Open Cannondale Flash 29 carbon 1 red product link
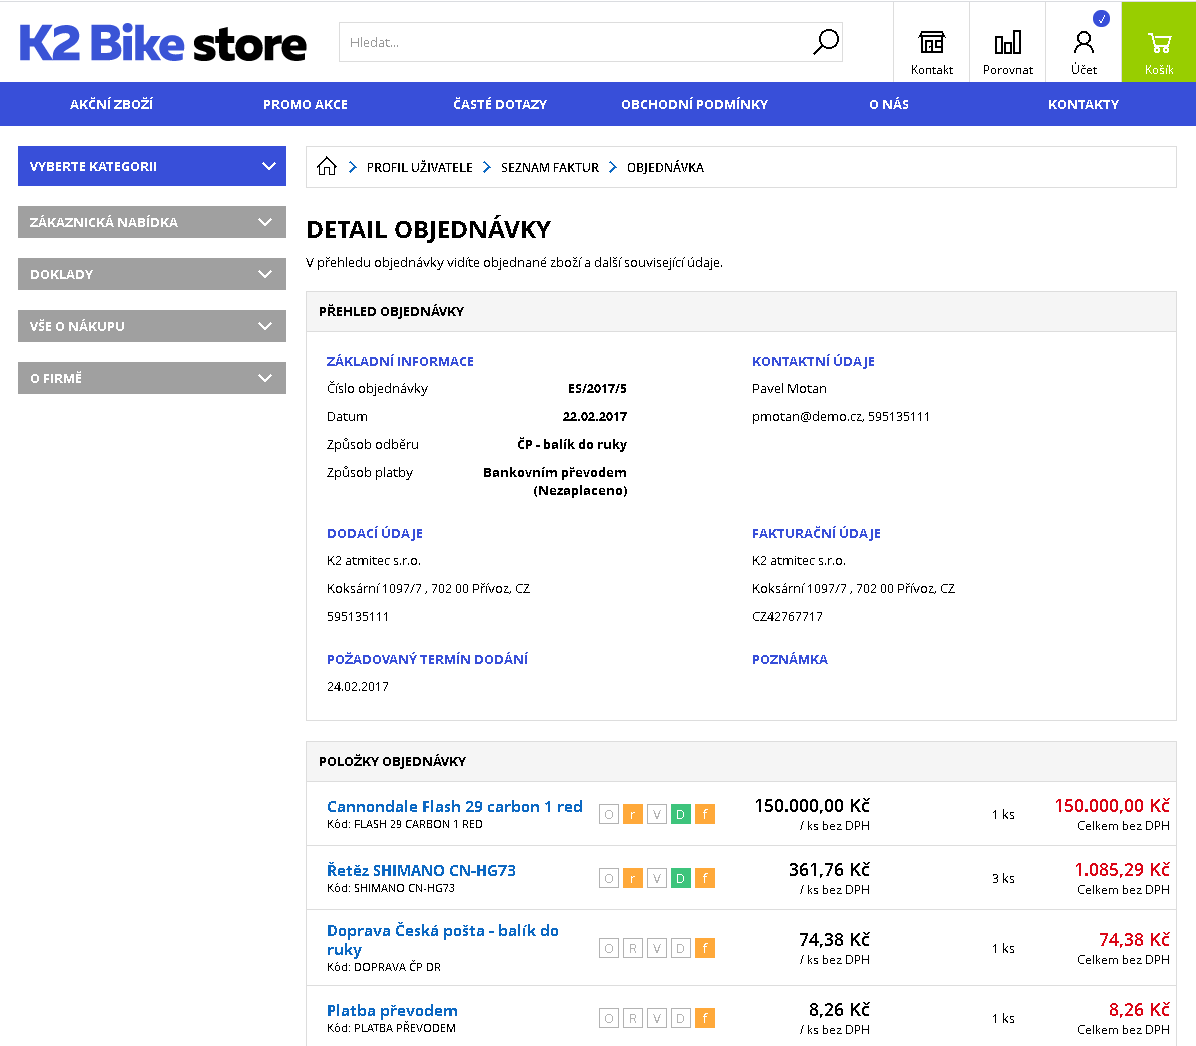This screenshot has height=1046, width=1196. tap(454, 806)
